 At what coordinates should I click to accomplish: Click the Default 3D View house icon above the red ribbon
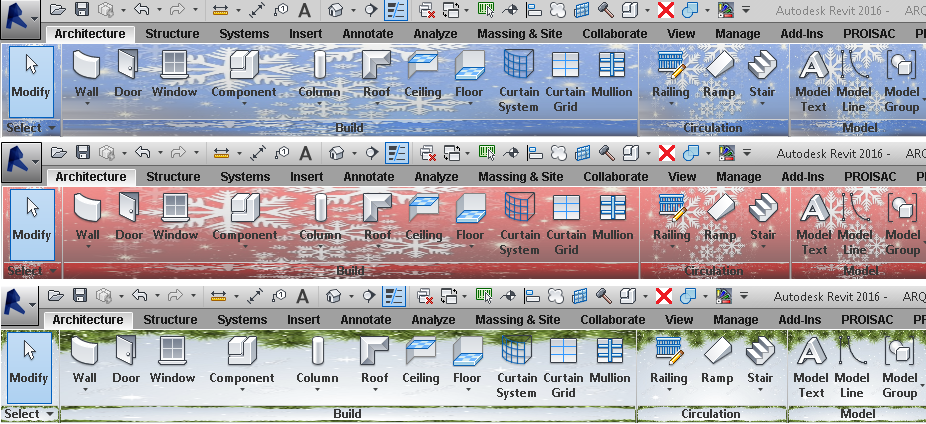pos(336,152)
